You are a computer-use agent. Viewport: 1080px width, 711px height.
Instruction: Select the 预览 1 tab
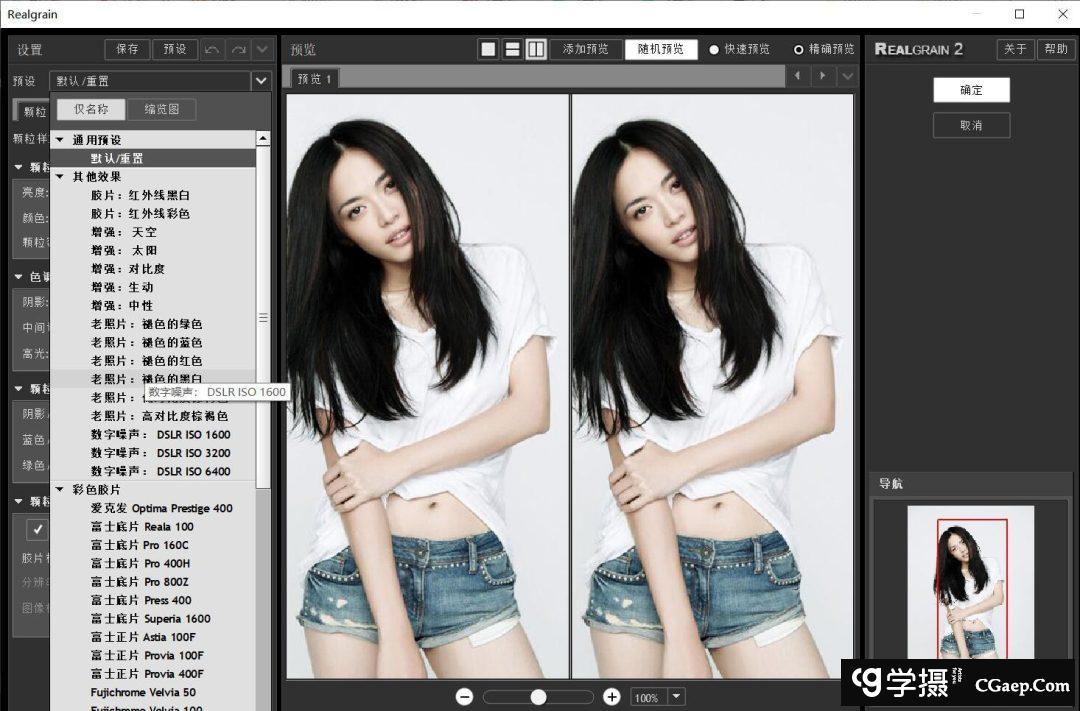315,78
